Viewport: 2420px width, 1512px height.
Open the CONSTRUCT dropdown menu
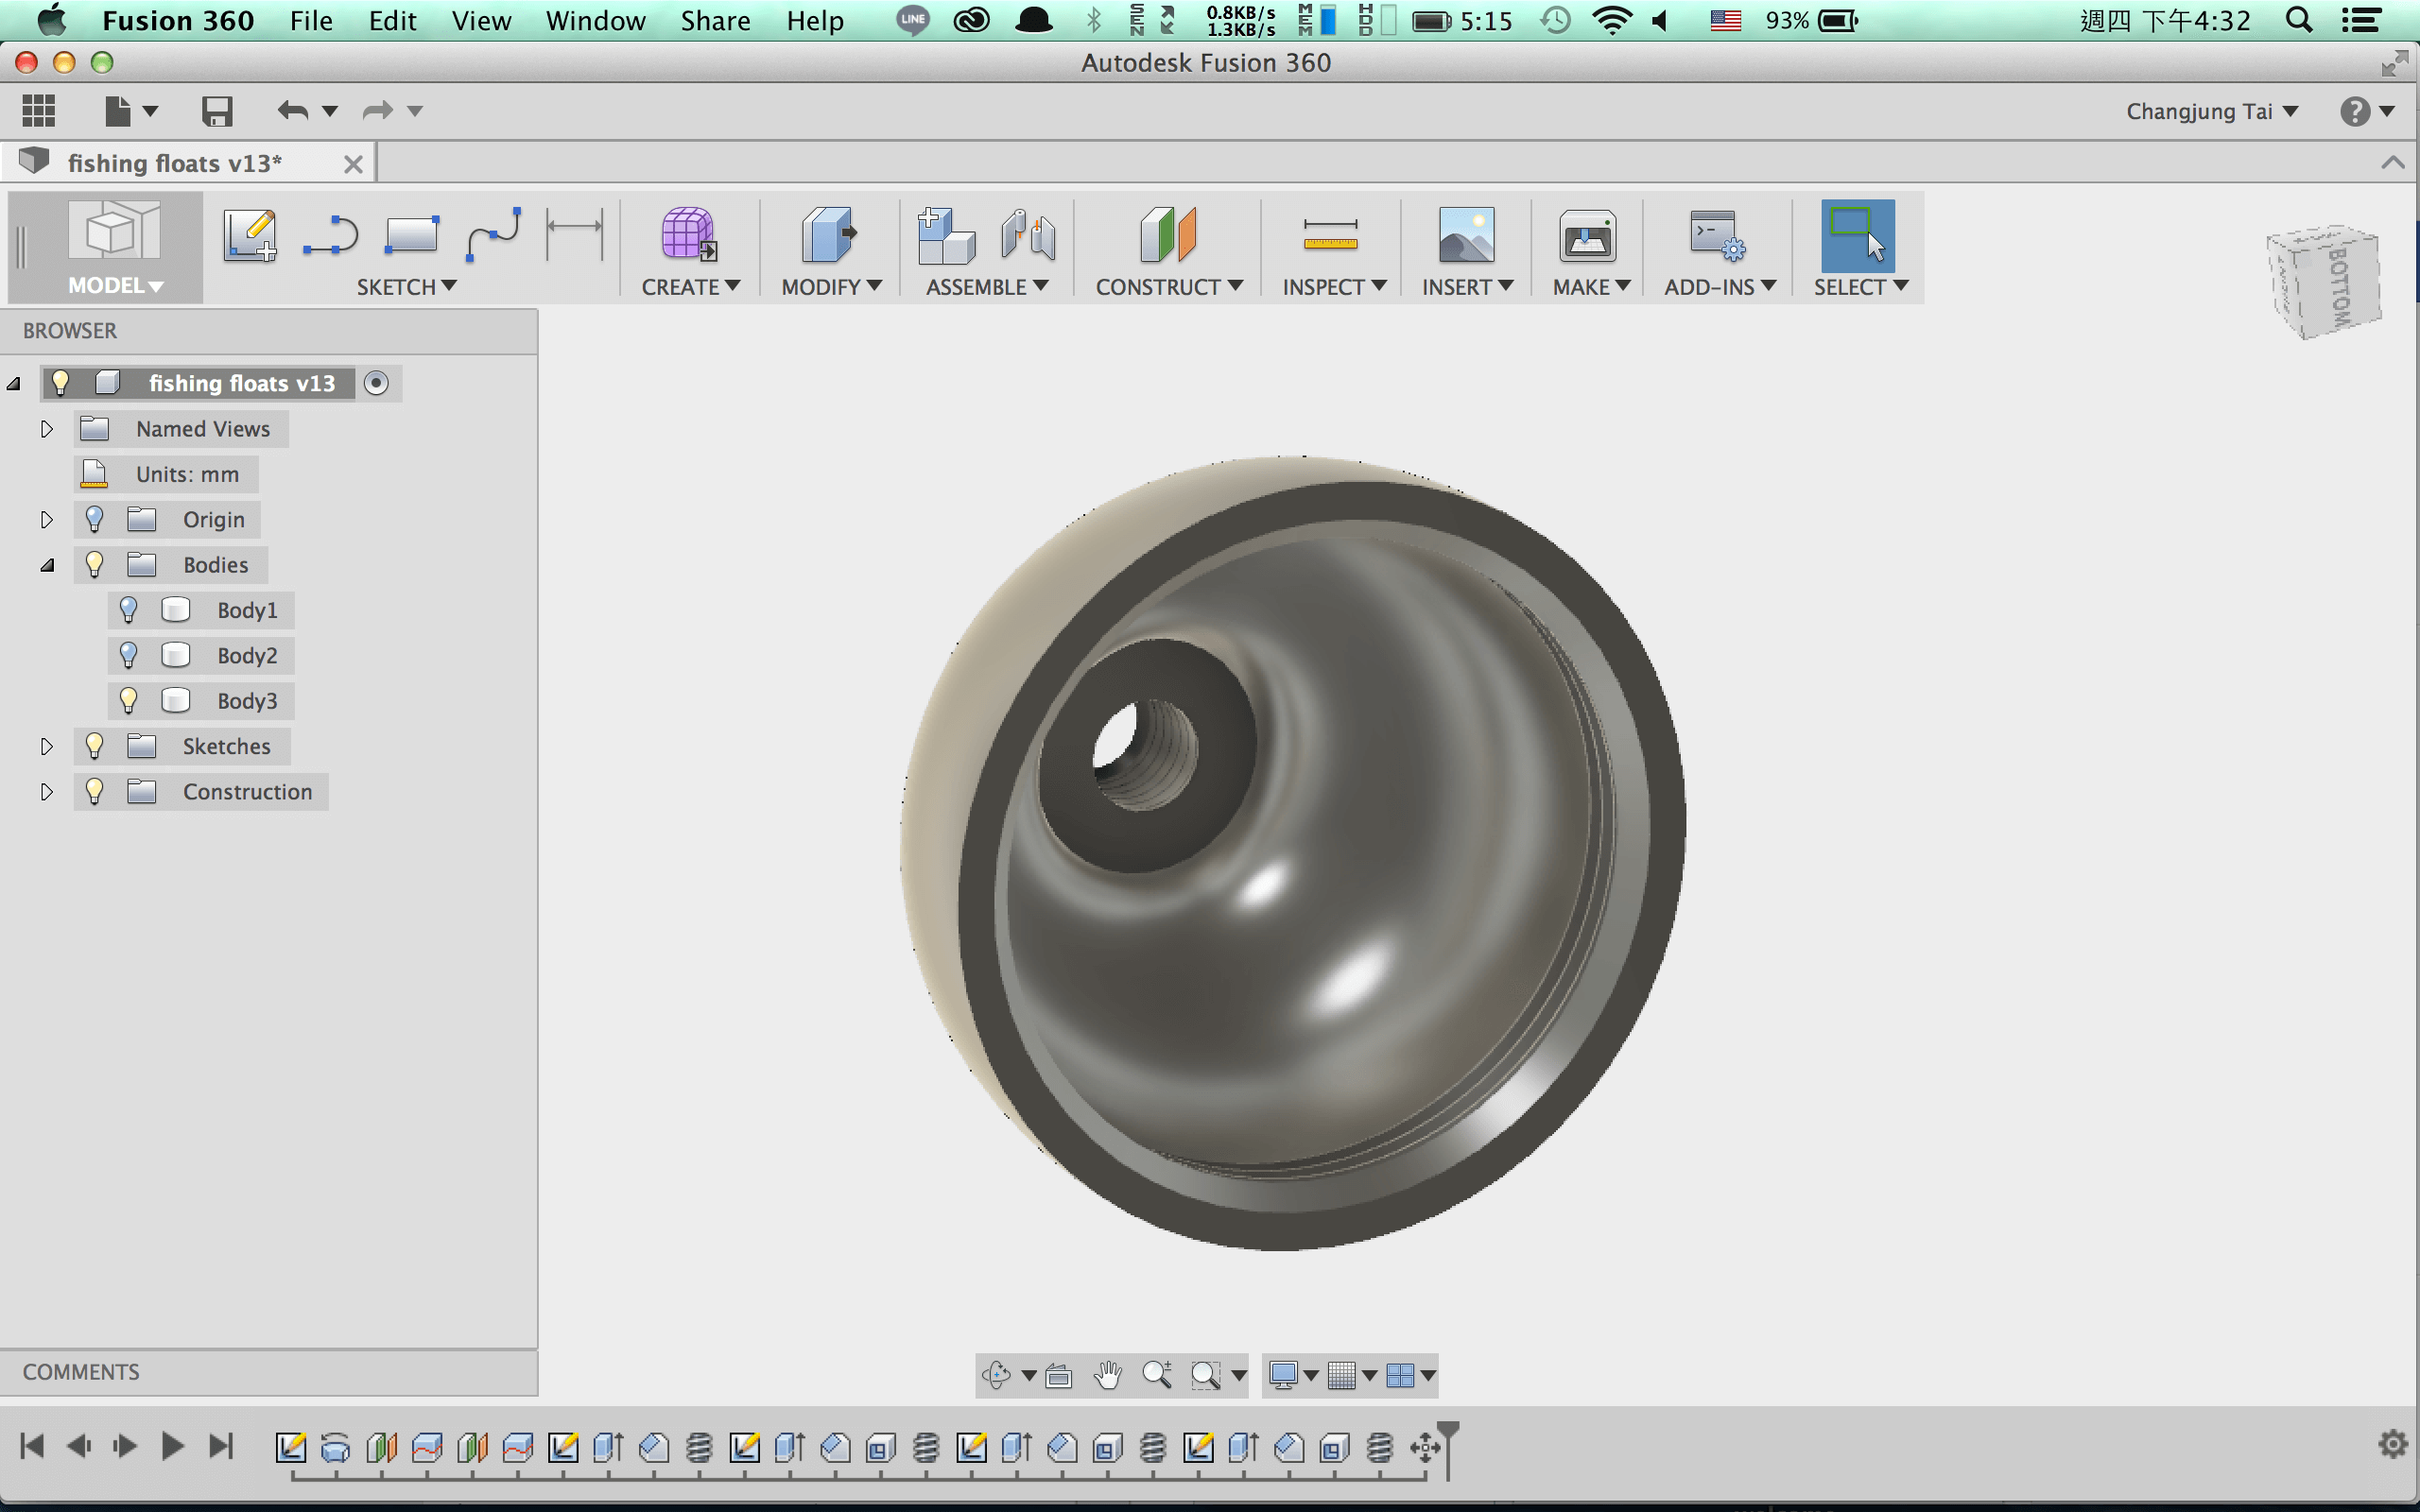[x=1168, y=287]
